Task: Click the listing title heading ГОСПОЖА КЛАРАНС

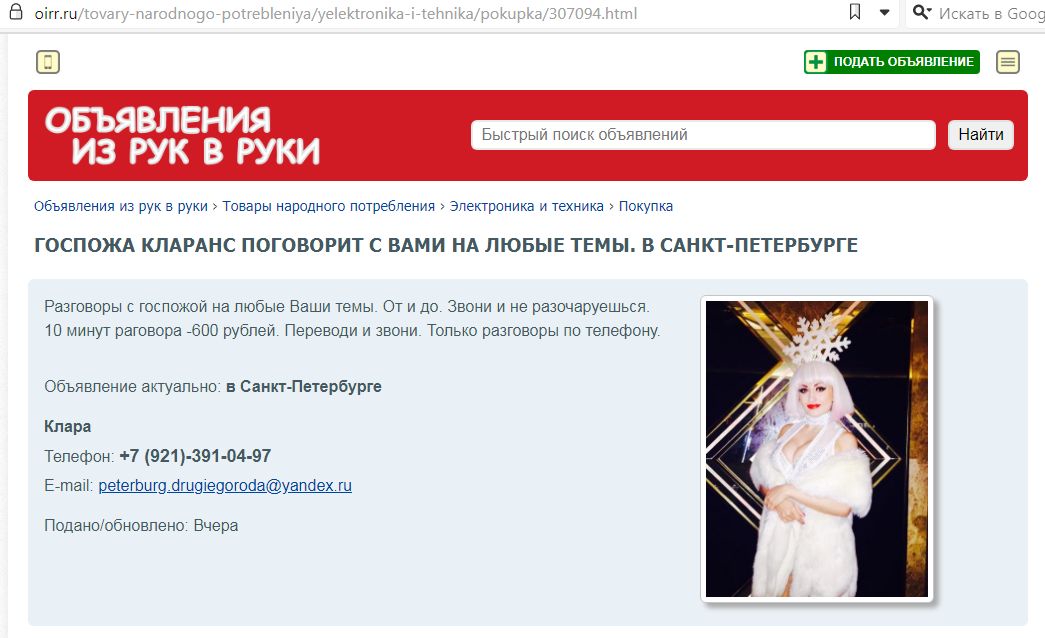Action: pos(446,245)
